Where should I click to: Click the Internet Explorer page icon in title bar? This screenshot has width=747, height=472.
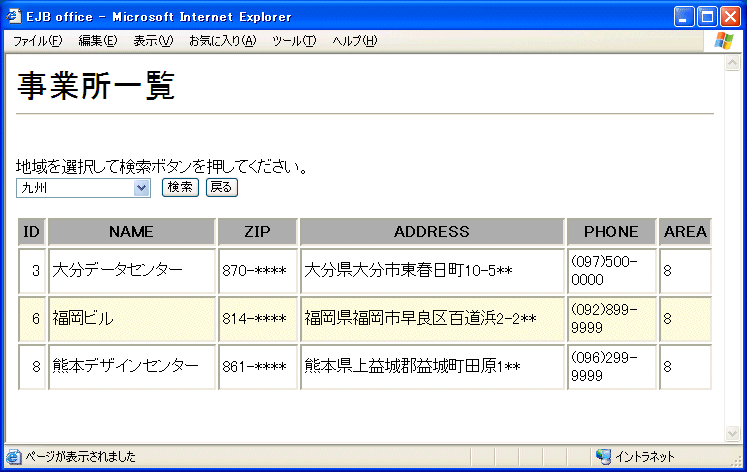(13, 17)
